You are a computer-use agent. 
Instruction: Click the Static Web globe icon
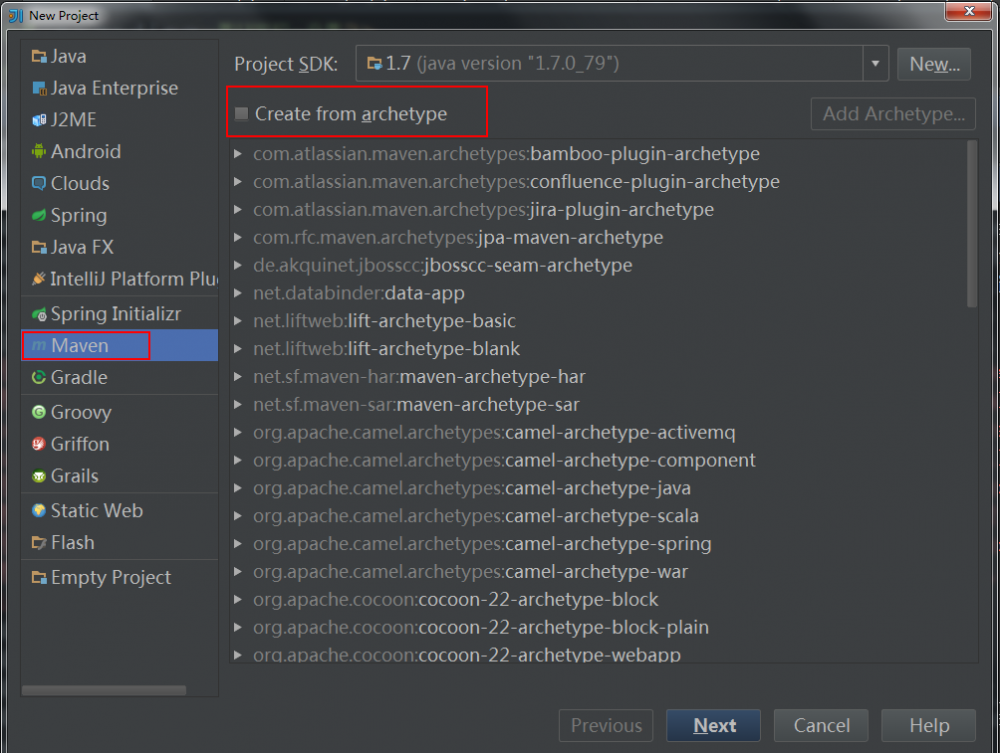point(39,511)
